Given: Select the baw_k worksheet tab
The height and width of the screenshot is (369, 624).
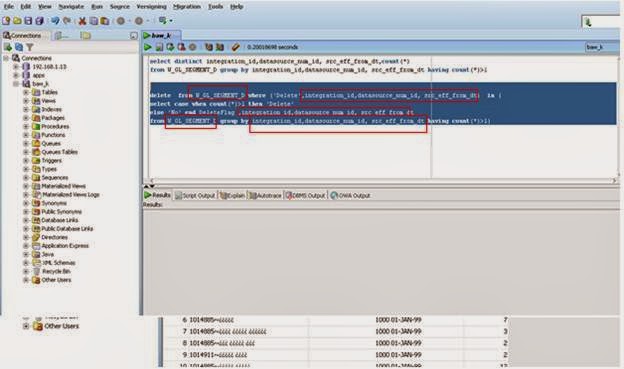Looking at the screenshot, I should point(161,35).
